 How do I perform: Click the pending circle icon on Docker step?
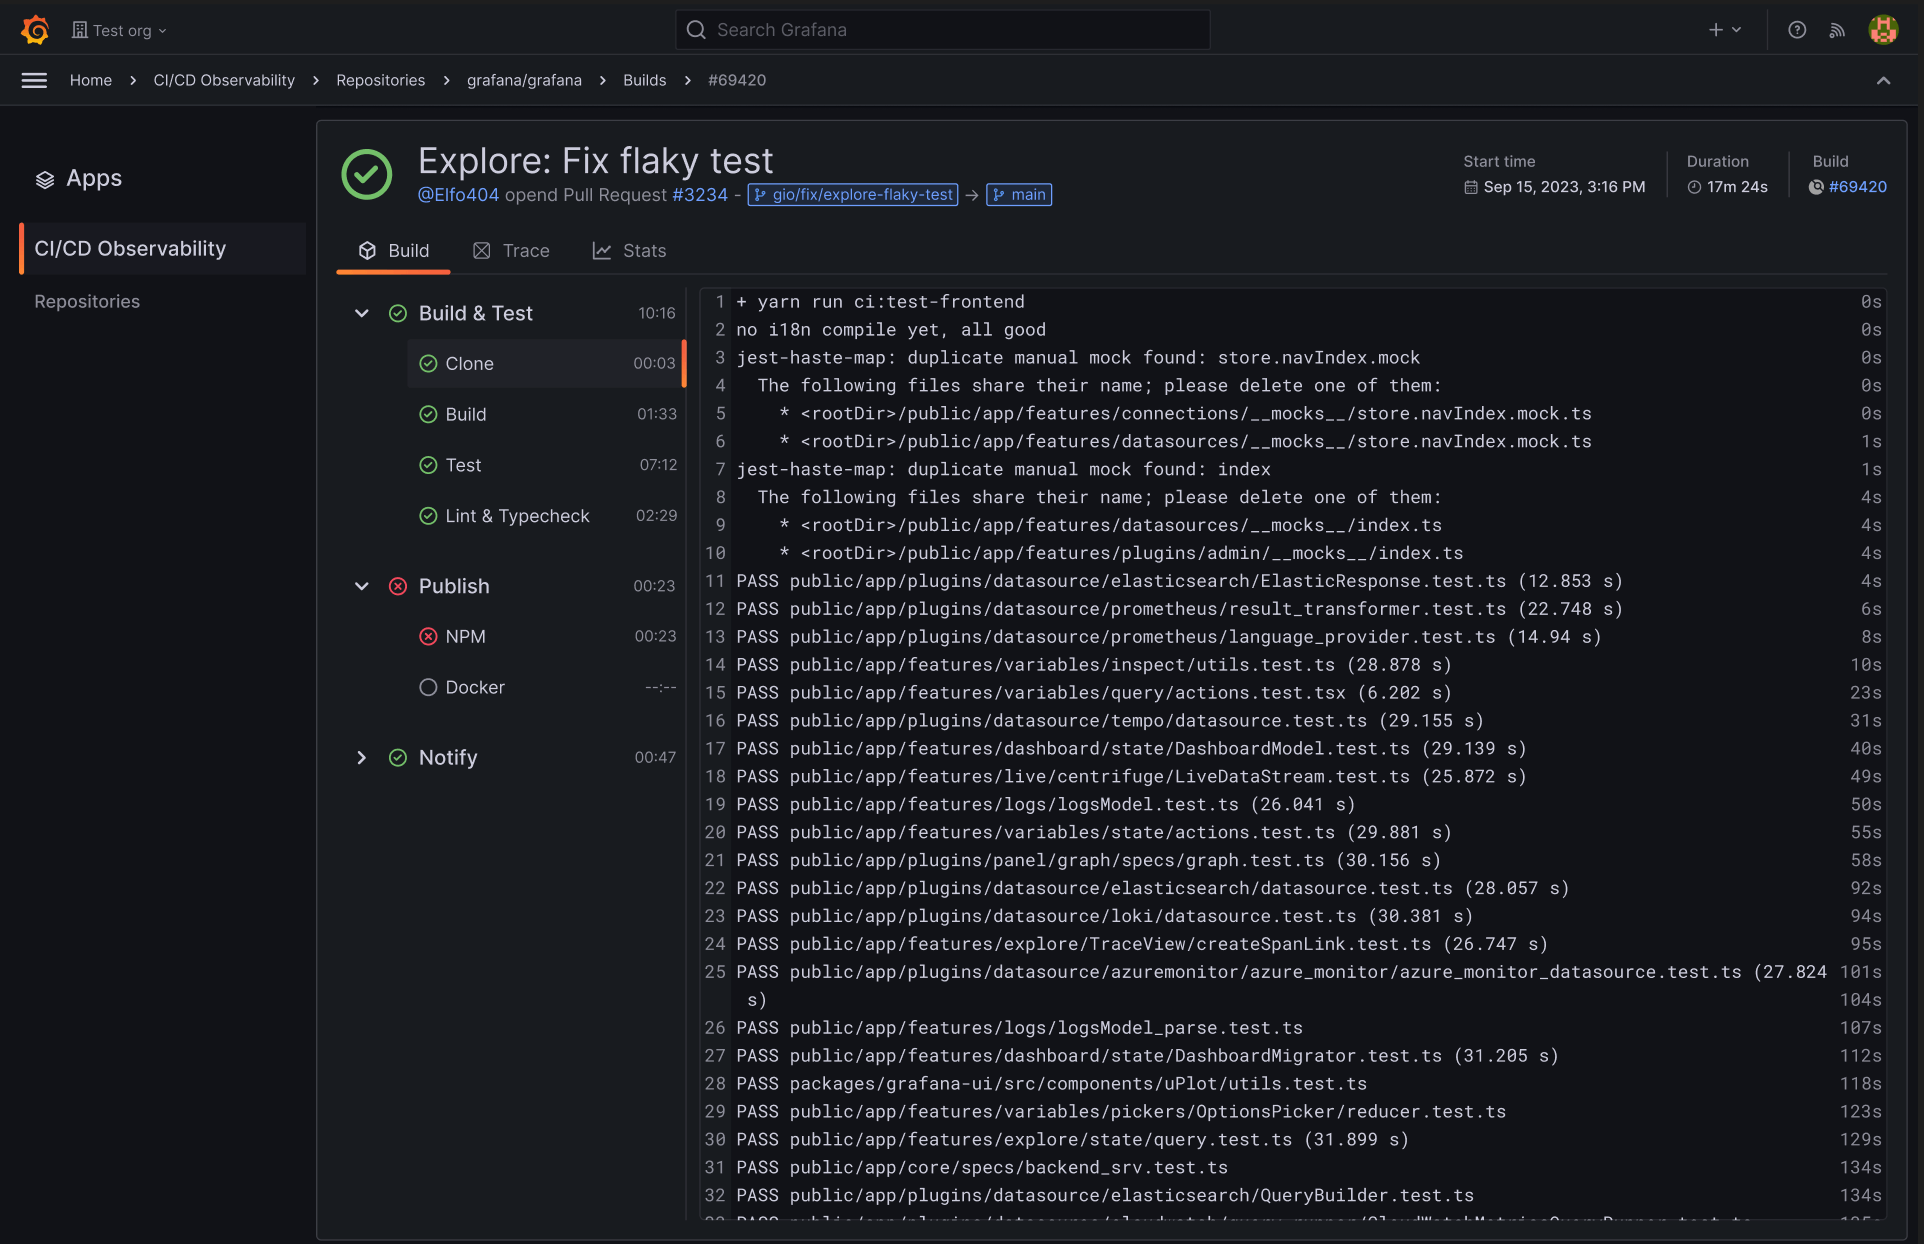coord(428,687)
